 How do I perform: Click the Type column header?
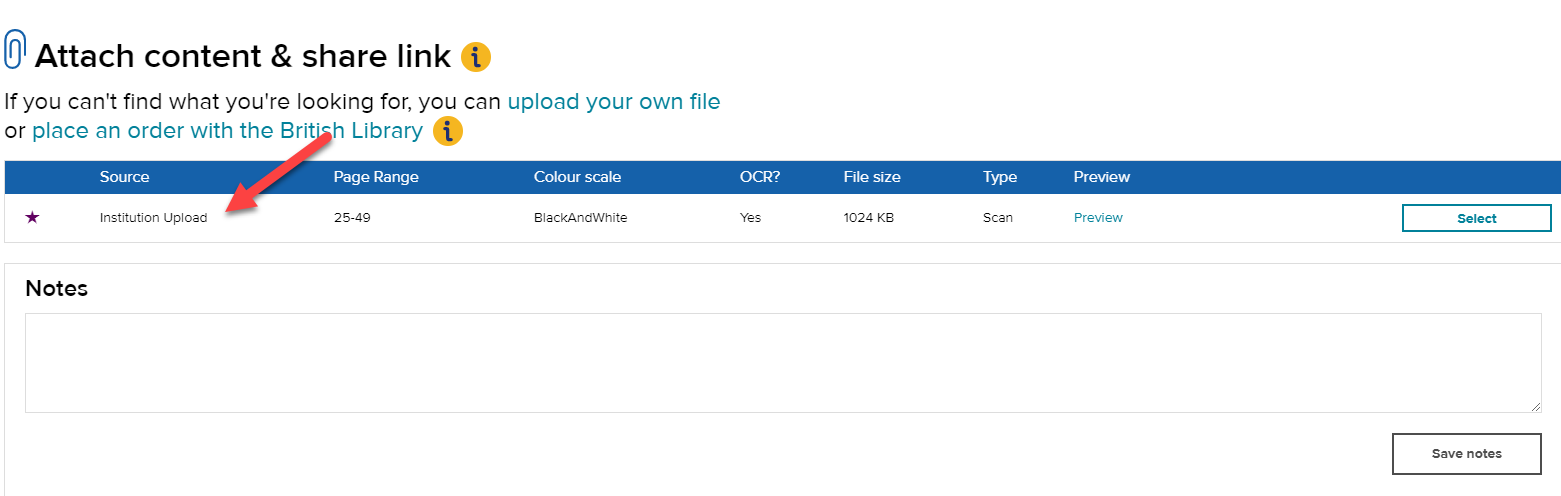[x=1000, y=177]
